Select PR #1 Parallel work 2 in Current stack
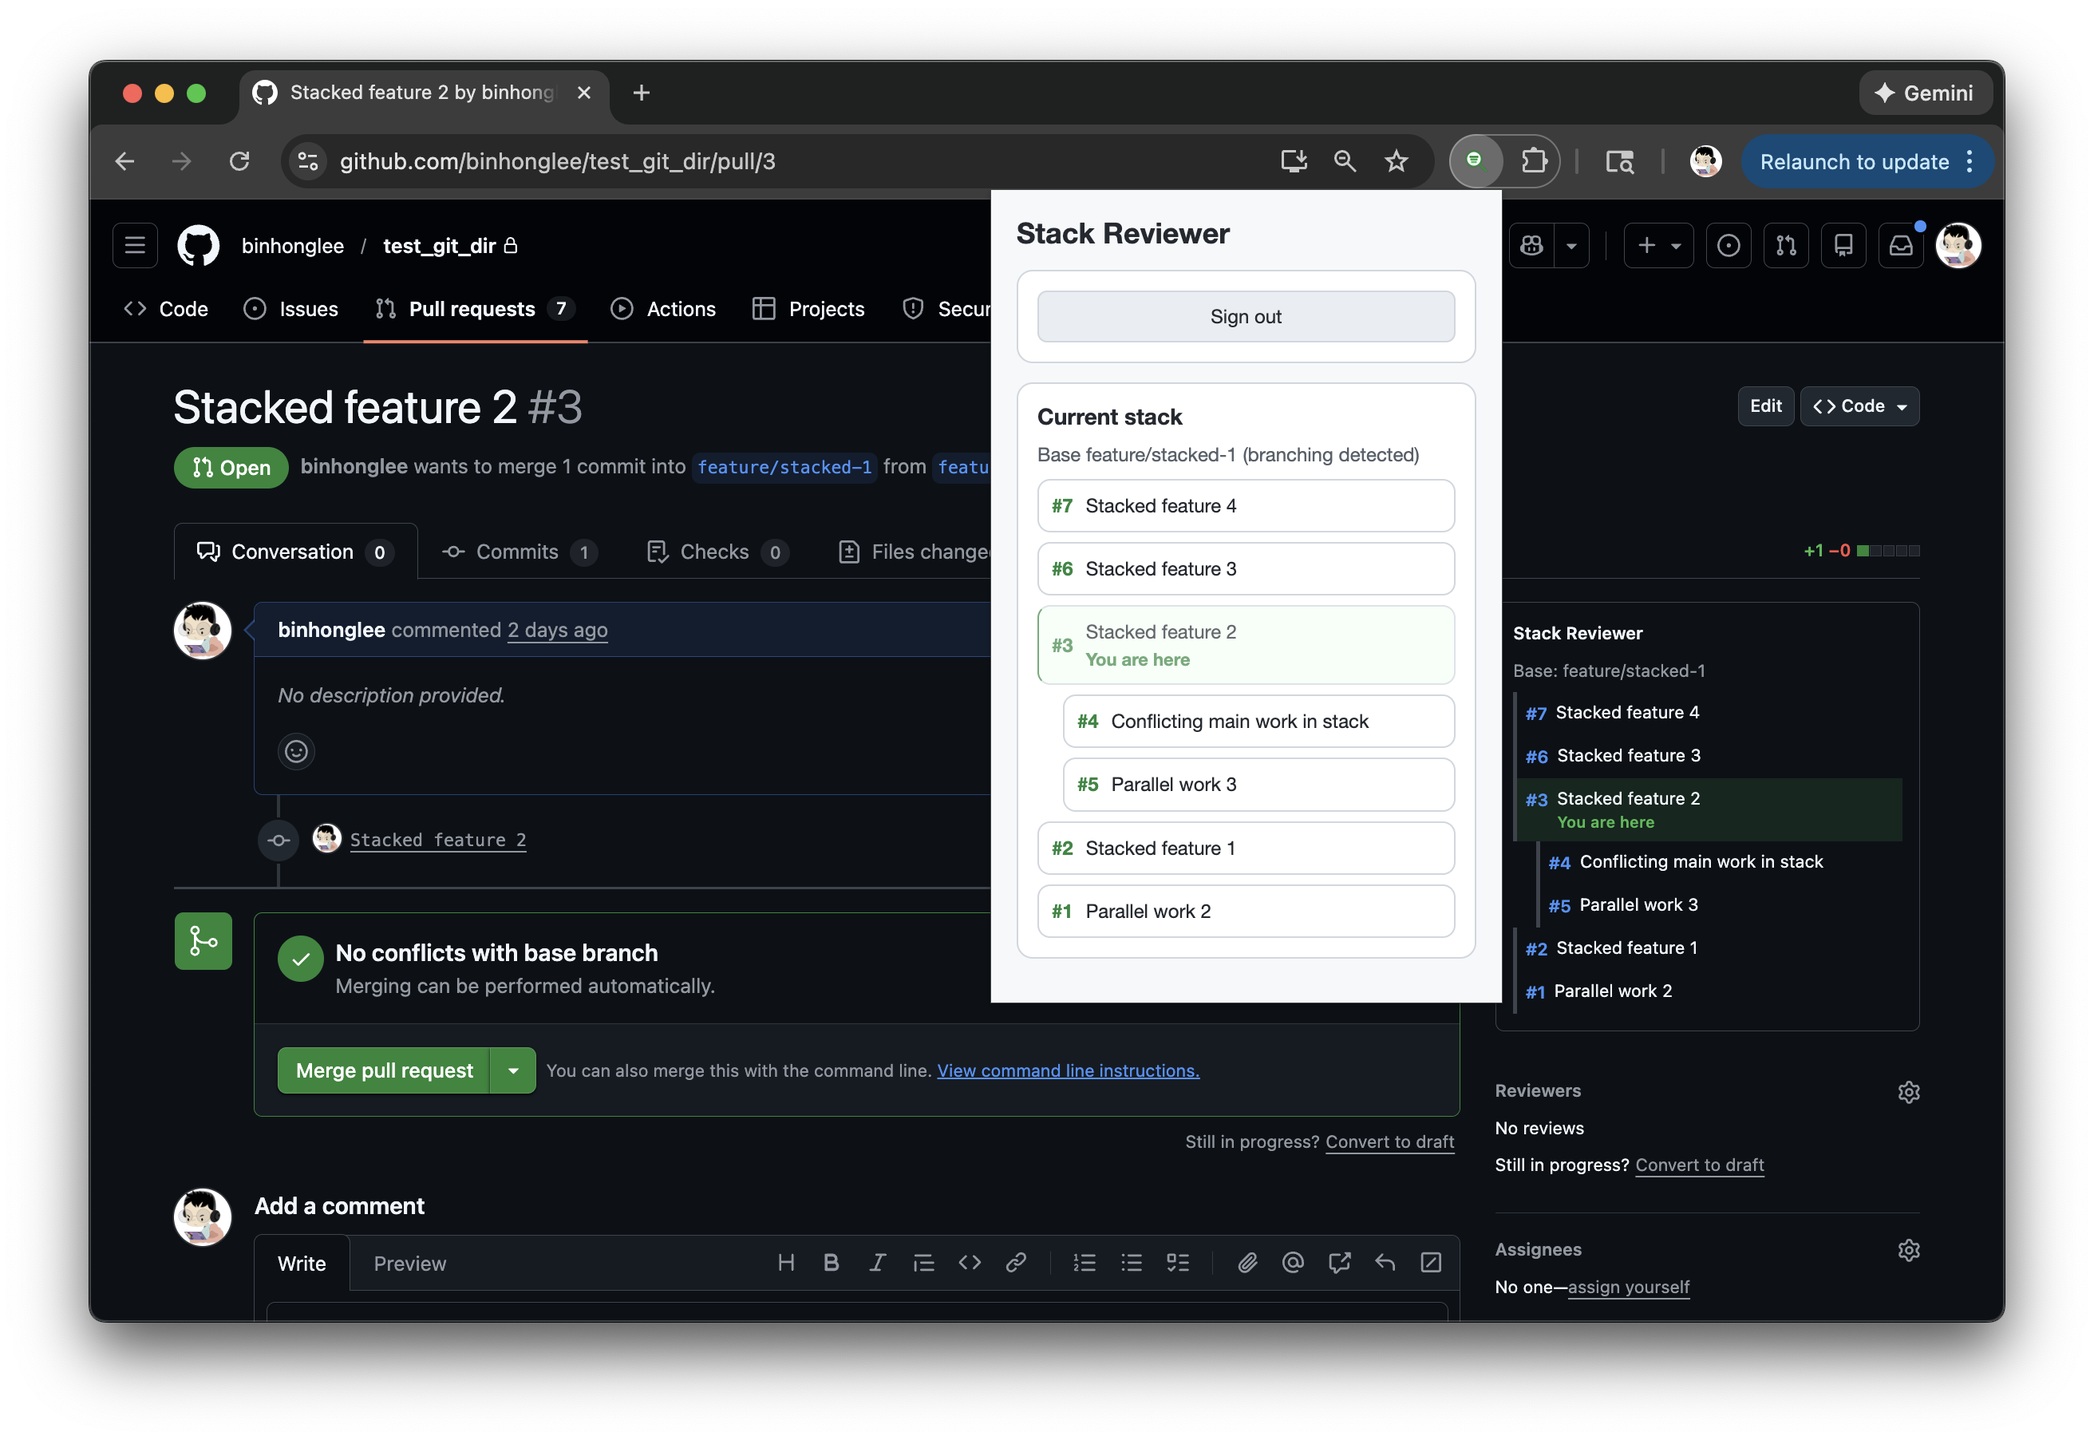The width and height of the screenshot is (2094, 1440). pos(1245,911)
